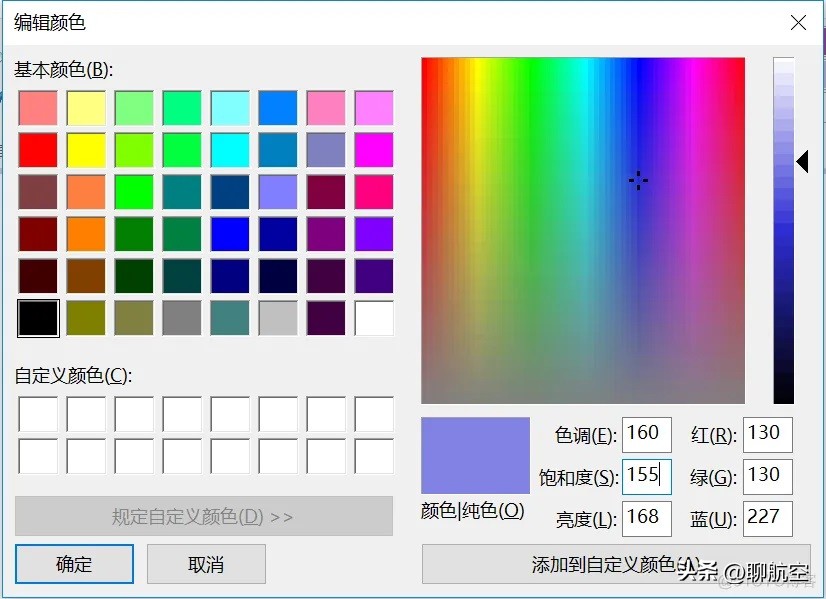Select the white swatch in basic colors
The height and width of the screenshot is (599, 826).
point(373,319)
